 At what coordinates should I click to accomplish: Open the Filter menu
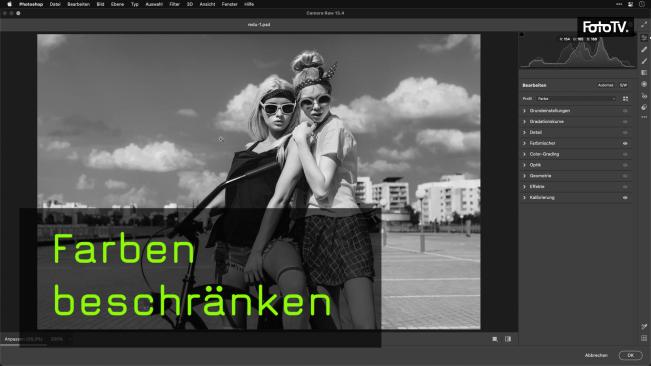[174, 4]
